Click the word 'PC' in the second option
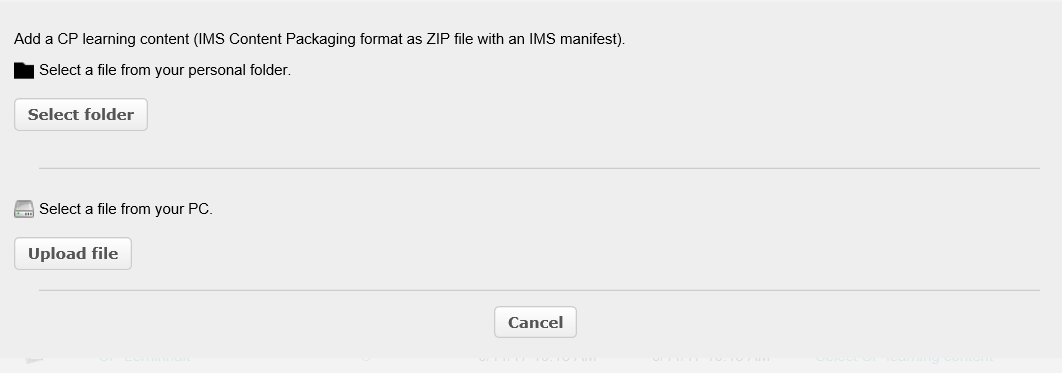 (198, 209)
